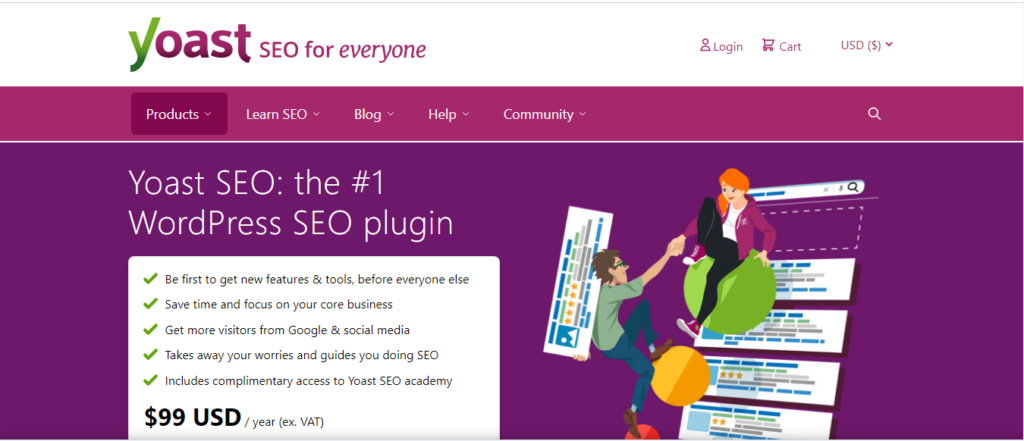Click the '/ year (ex. VAT)' text
1024x441 pixels.
[x=284, y=422]
